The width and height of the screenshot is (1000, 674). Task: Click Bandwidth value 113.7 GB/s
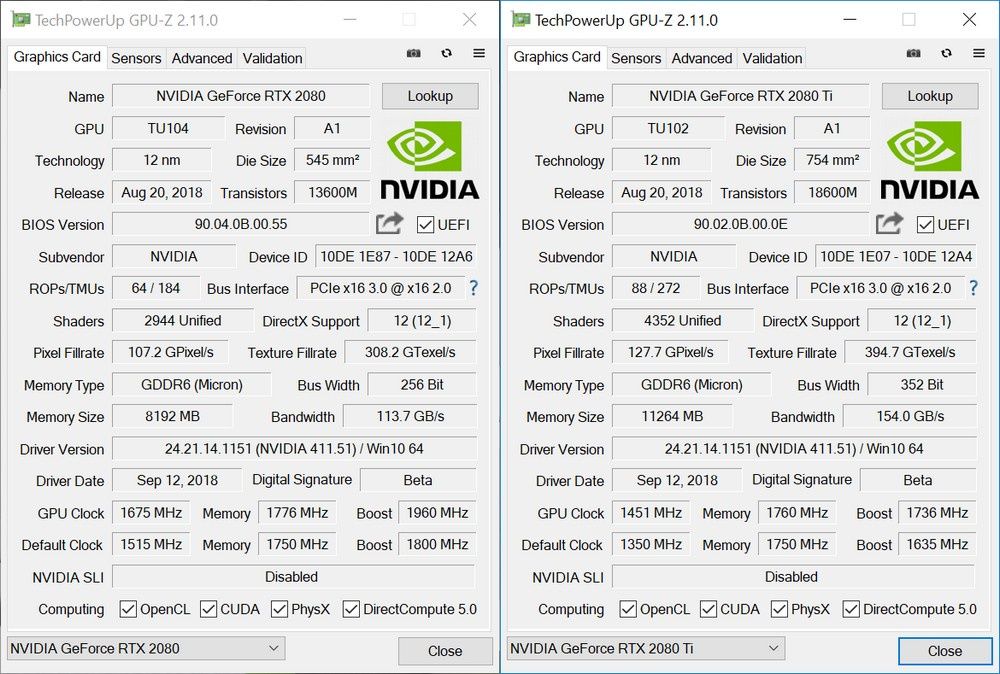pyautogui.click(x=410, y=416)
